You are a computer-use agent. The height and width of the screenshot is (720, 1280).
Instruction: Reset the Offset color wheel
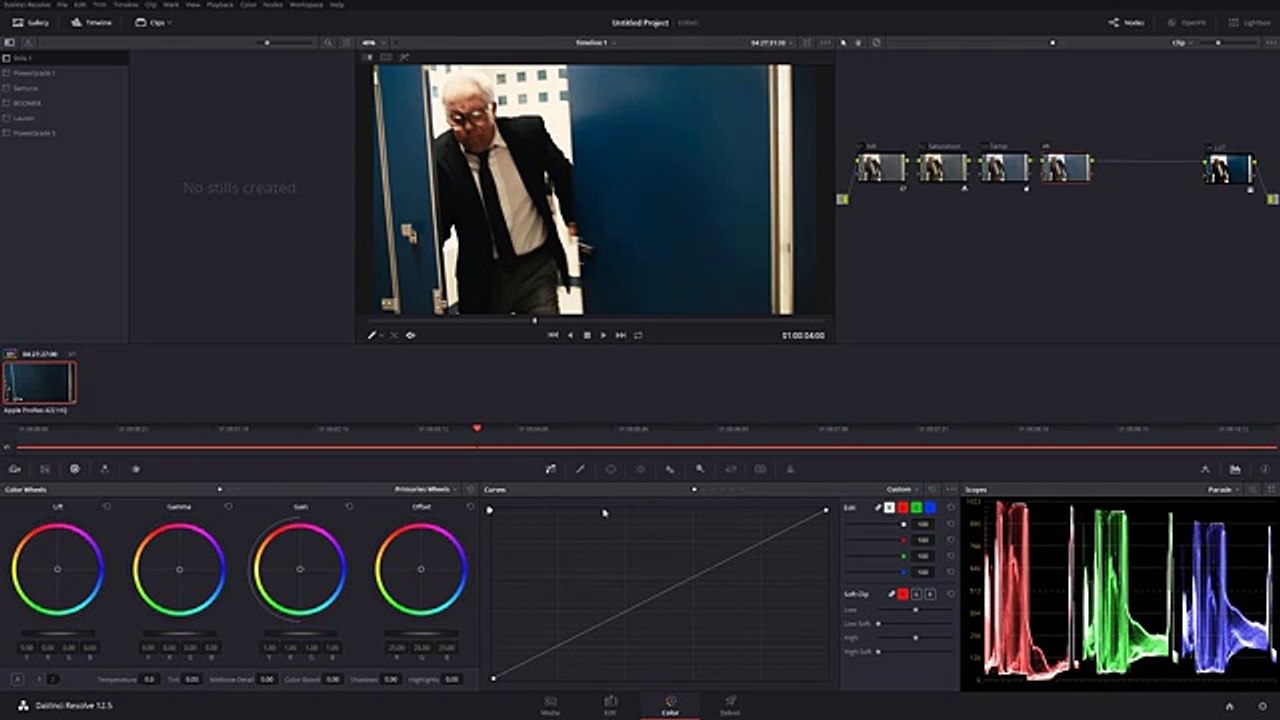470,507
